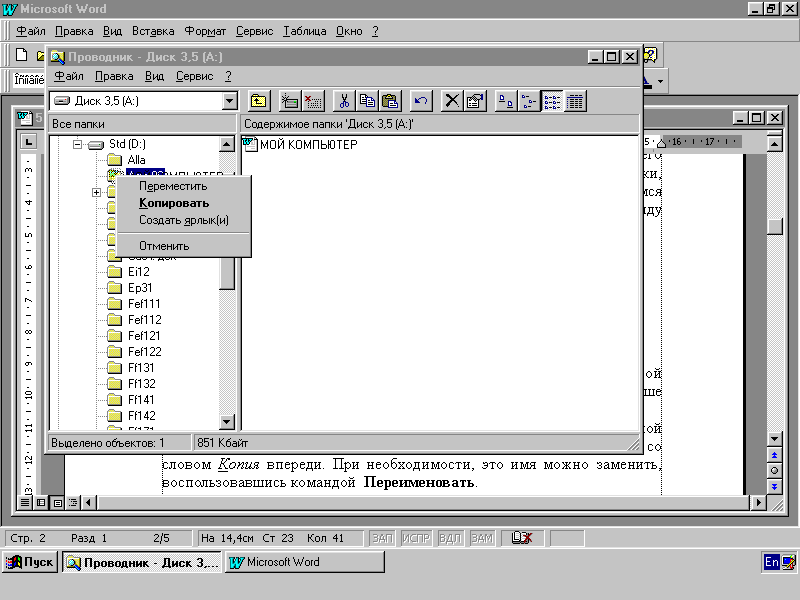The height and width of the screenshot is (600, 800).
Task: Open Word's font color dropdown arrow
Action: pos(661,81)
